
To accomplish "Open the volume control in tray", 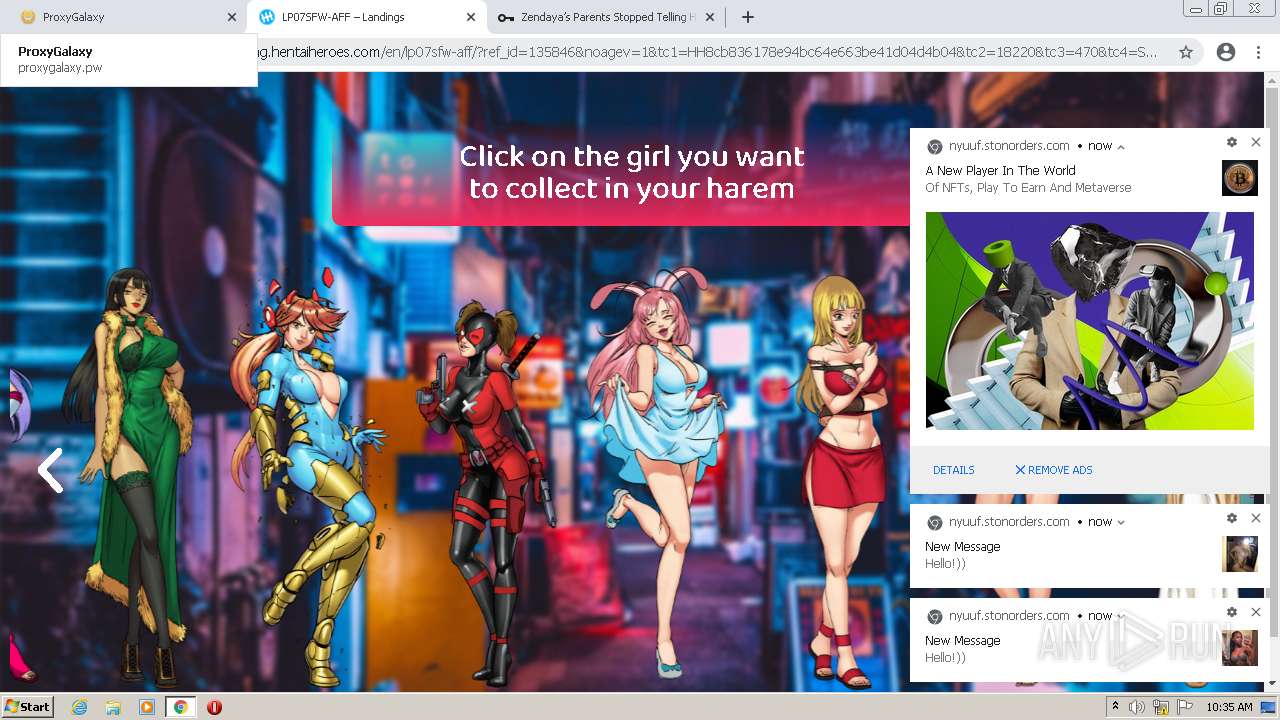I will tap(1138, 707).
